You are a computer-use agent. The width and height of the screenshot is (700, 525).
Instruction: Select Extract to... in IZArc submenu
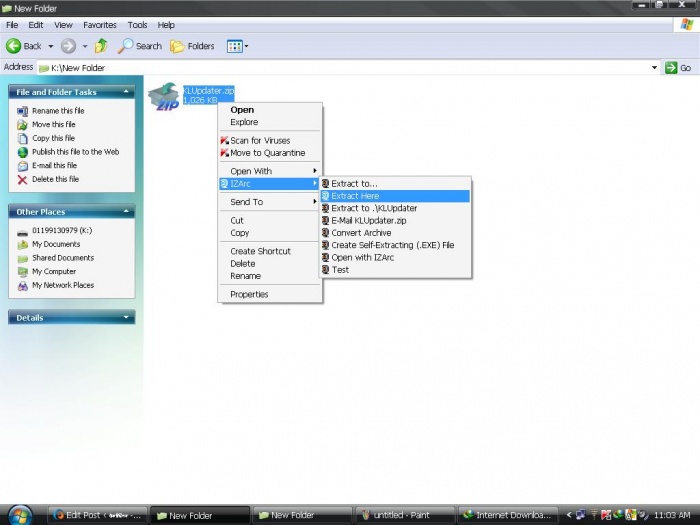coord(395,184)
